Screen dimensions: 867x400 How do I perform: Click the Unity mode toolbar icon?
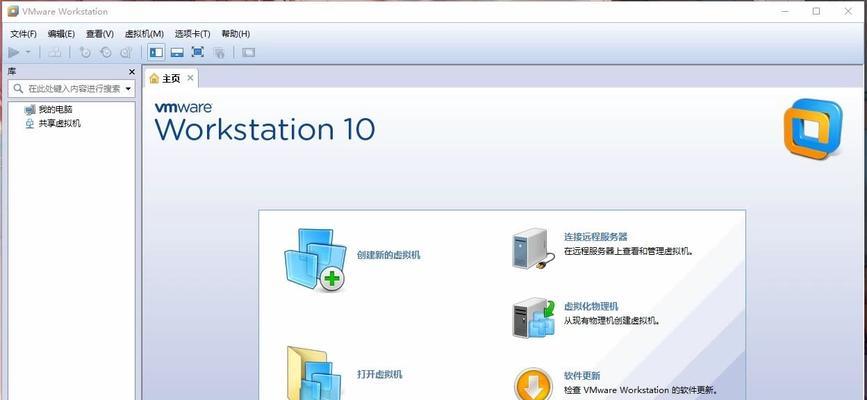tap(219, 53)
